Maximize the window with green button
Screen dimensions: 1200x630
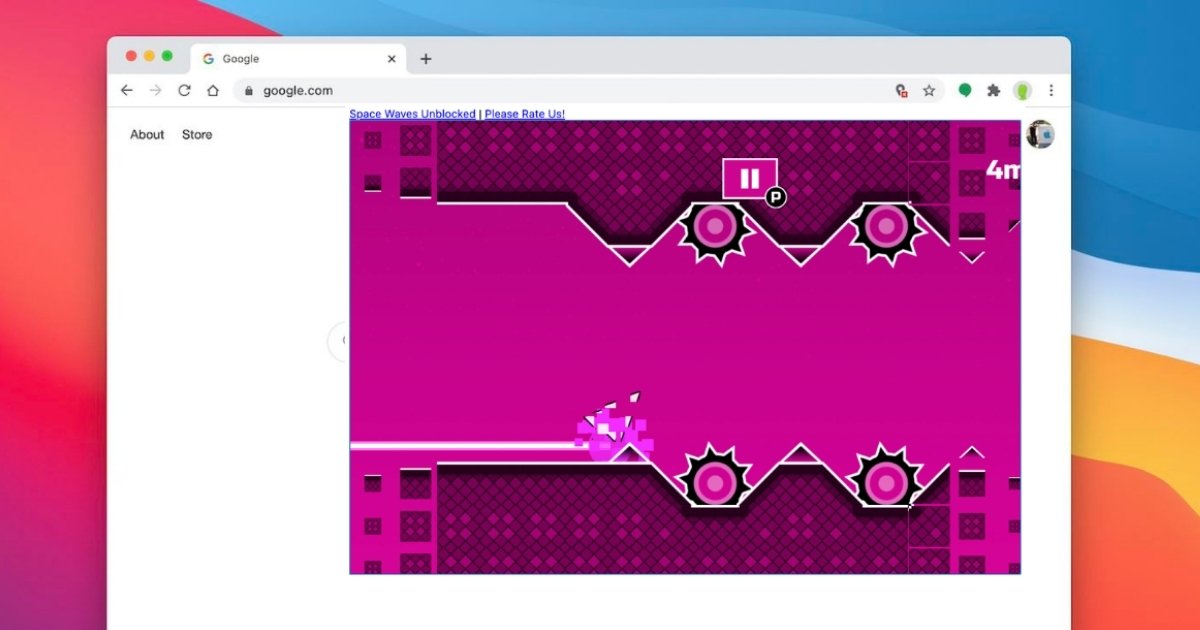click(167, 56)
